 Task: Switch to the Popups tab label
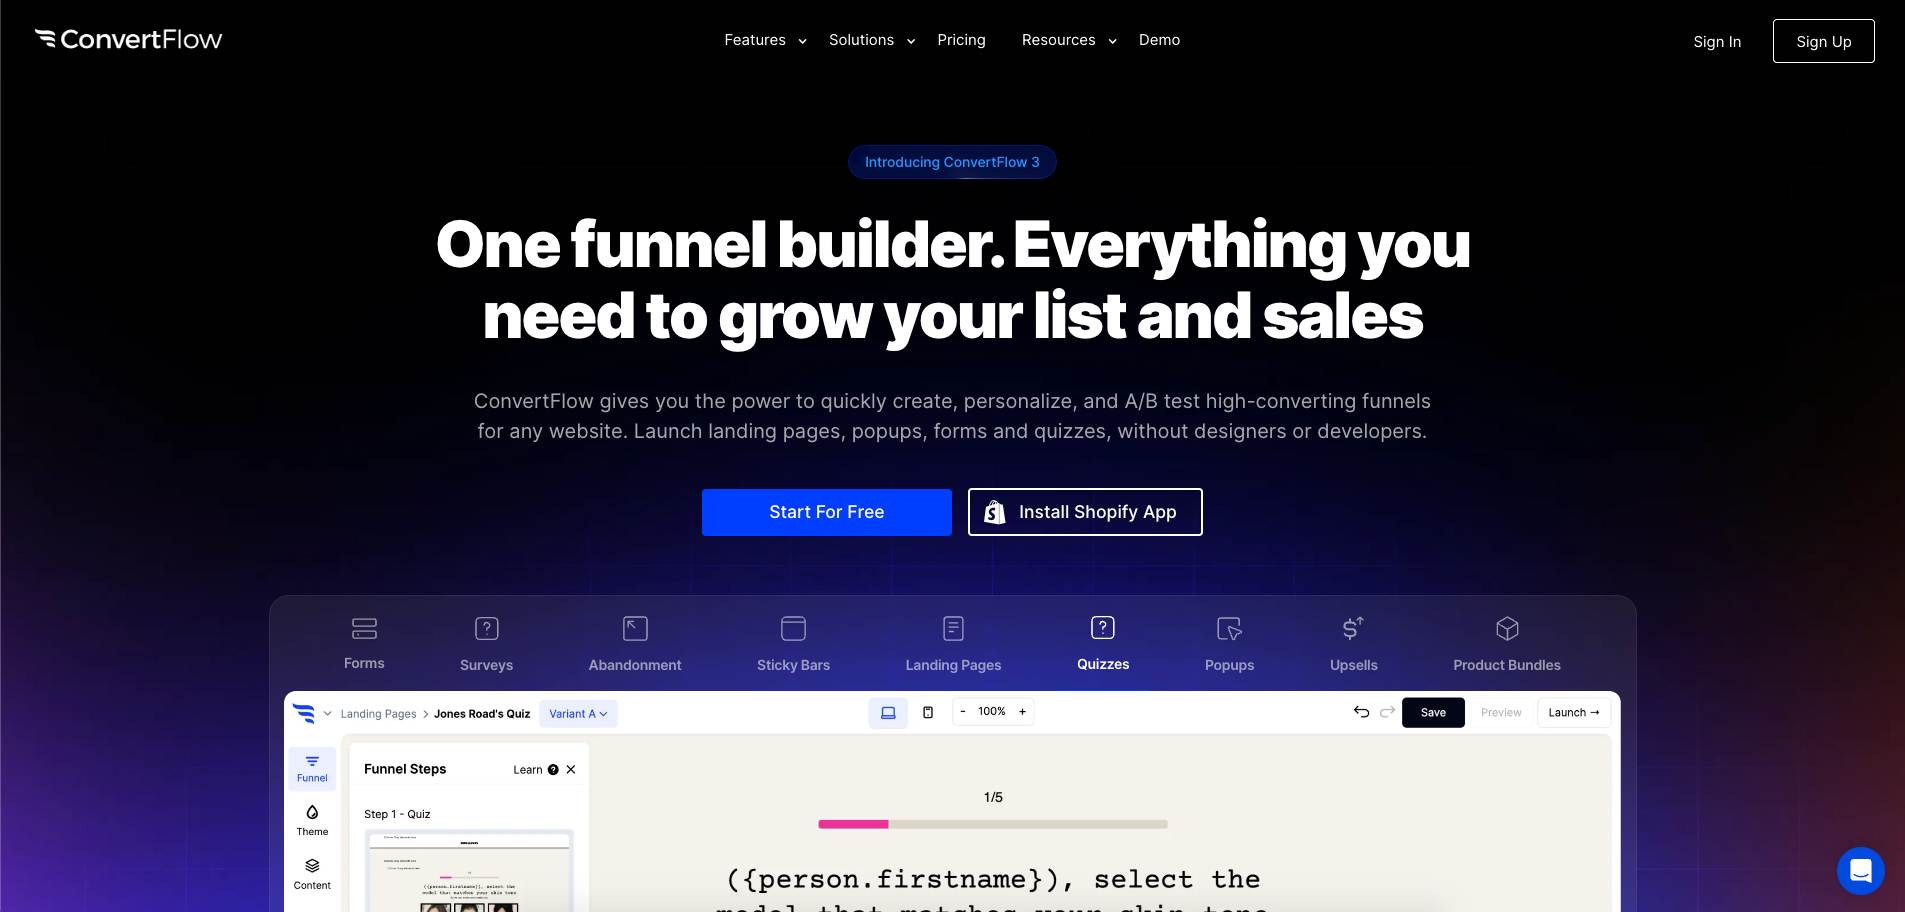(x=1229, y=665)
